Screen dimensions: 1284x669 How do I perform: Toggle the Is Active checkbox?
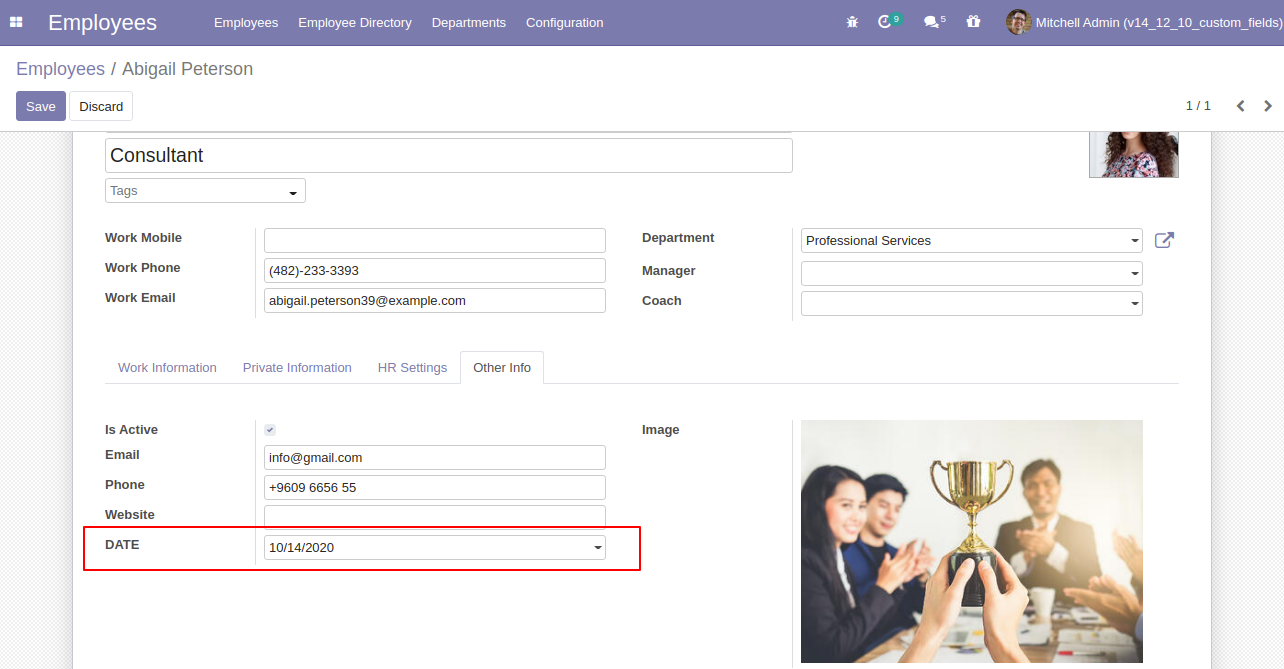click(x=270, y=430)
